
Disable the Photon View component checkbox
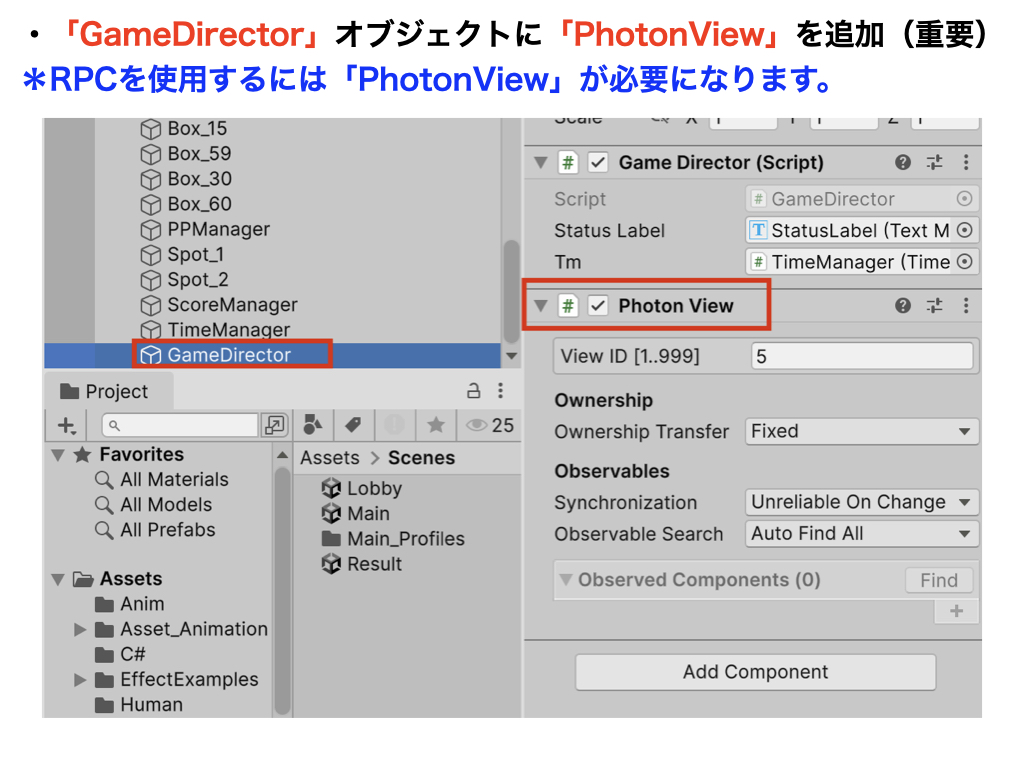(598, 306)
